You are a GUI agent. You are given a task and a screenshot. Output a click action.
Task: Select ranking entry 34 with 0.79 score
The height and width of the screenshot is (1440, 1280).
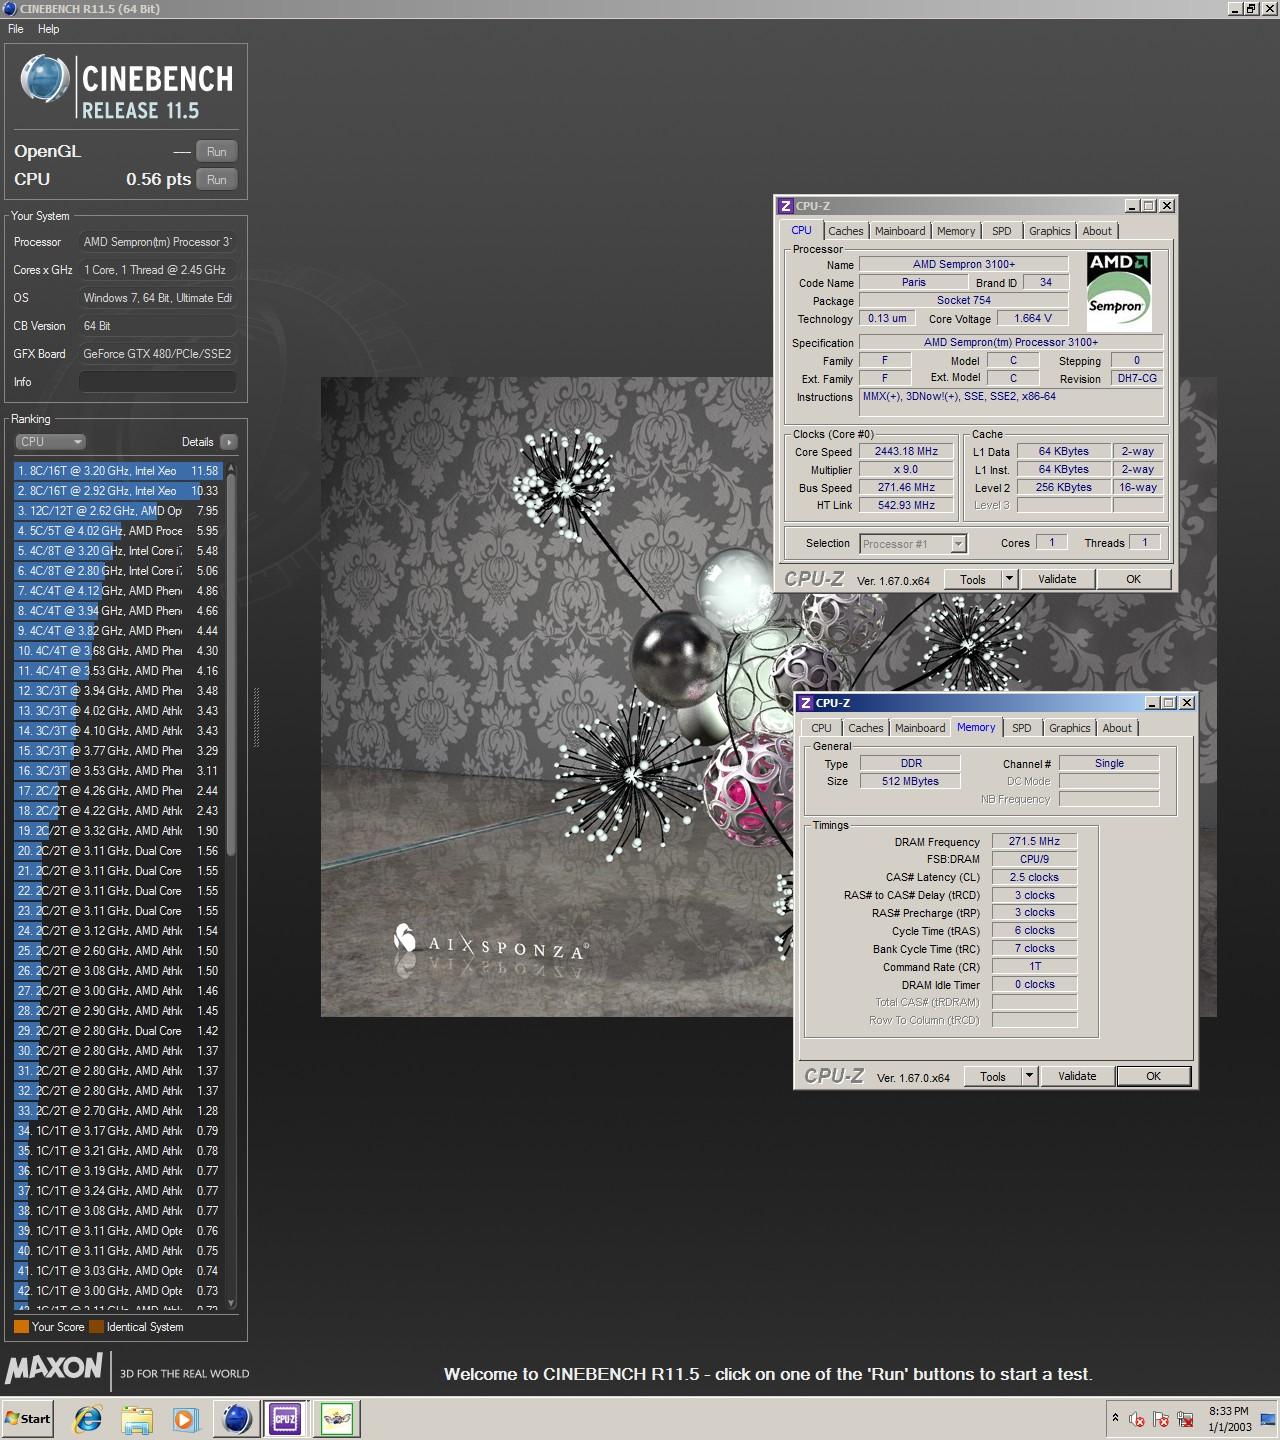pos(119,1131)
